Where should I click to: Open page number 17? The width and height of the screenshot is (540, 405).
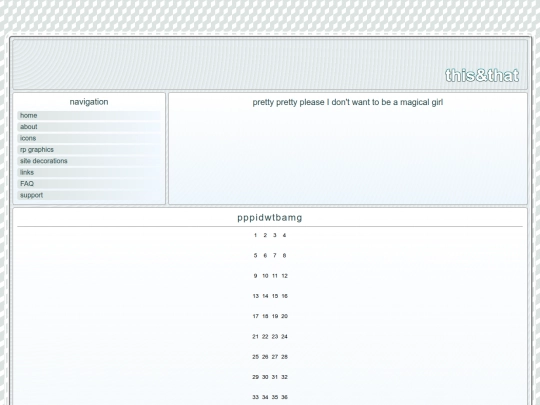pyautogui.click(x=256, y=316)
